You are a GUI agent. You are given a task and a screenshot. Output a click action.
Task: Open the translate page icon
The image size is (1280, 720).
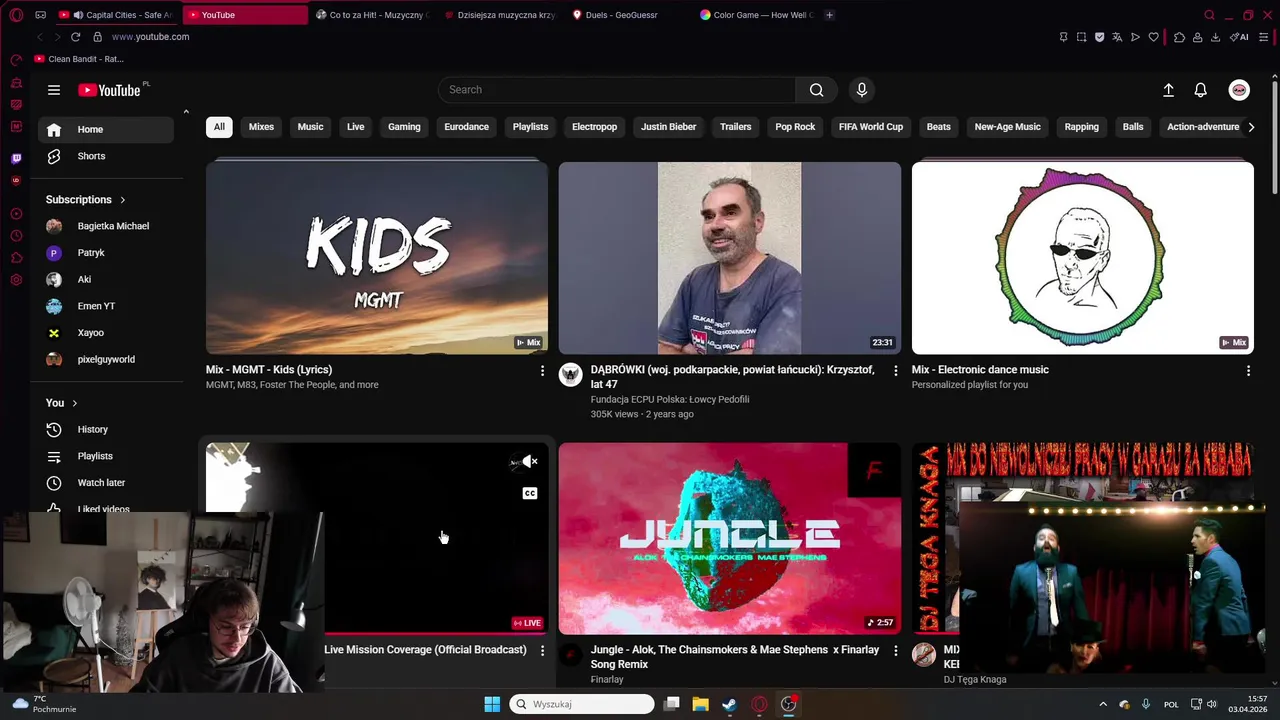point(1117,37)
